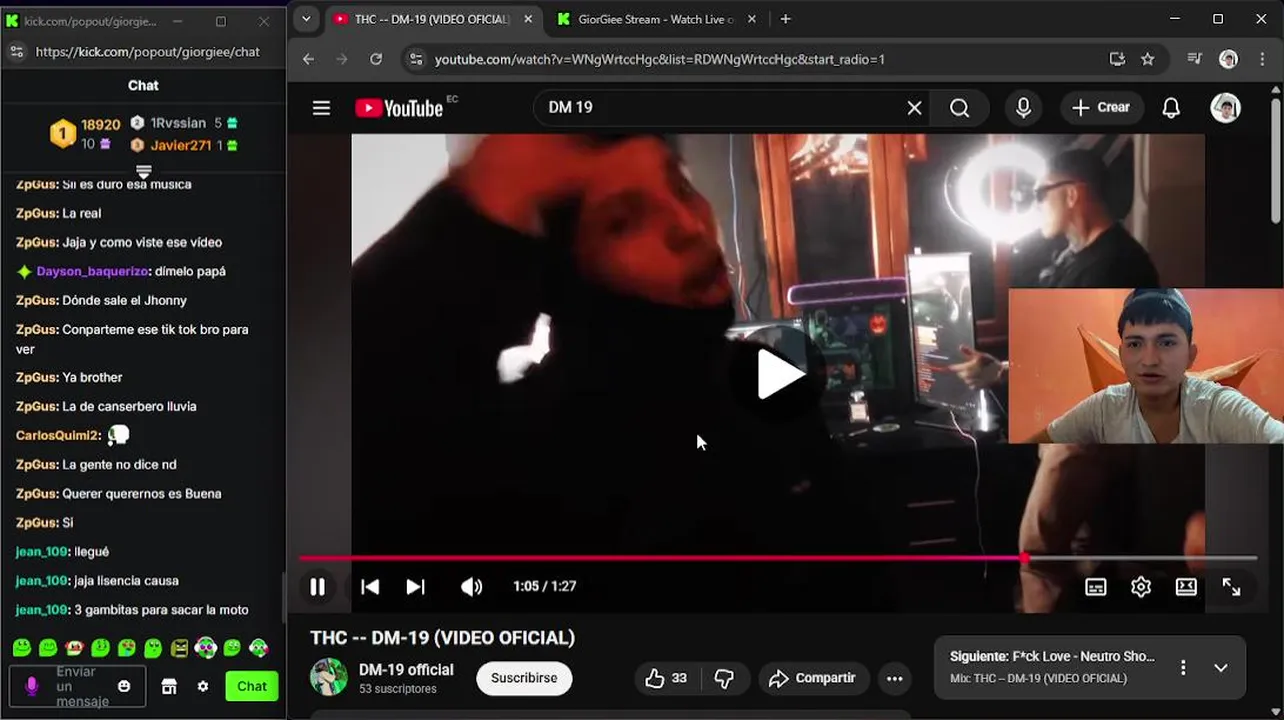Skip to previous video in playlist
1284x720 pixels.
click(370, 587)
